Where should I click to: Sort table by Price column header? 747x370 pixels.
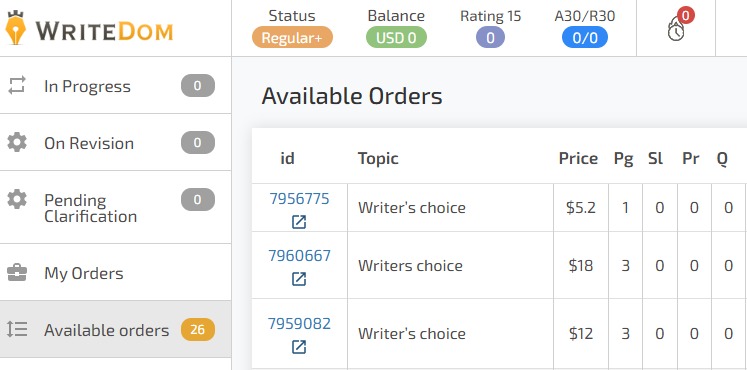click(x=578, y=158)
